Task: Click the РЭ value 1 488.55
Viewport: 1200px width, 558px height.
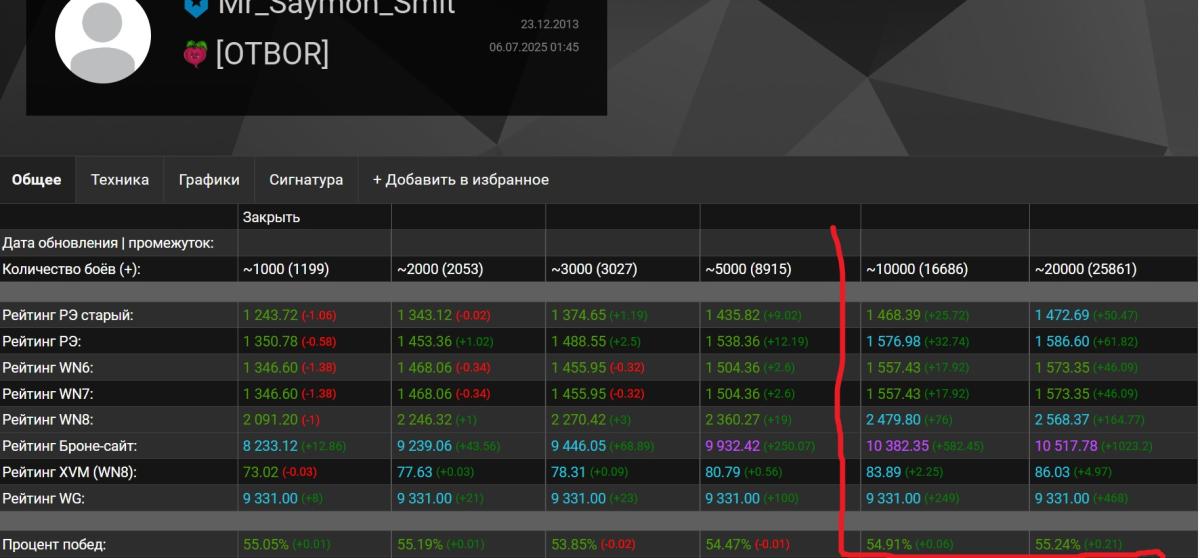Action: tap(580, 341)
